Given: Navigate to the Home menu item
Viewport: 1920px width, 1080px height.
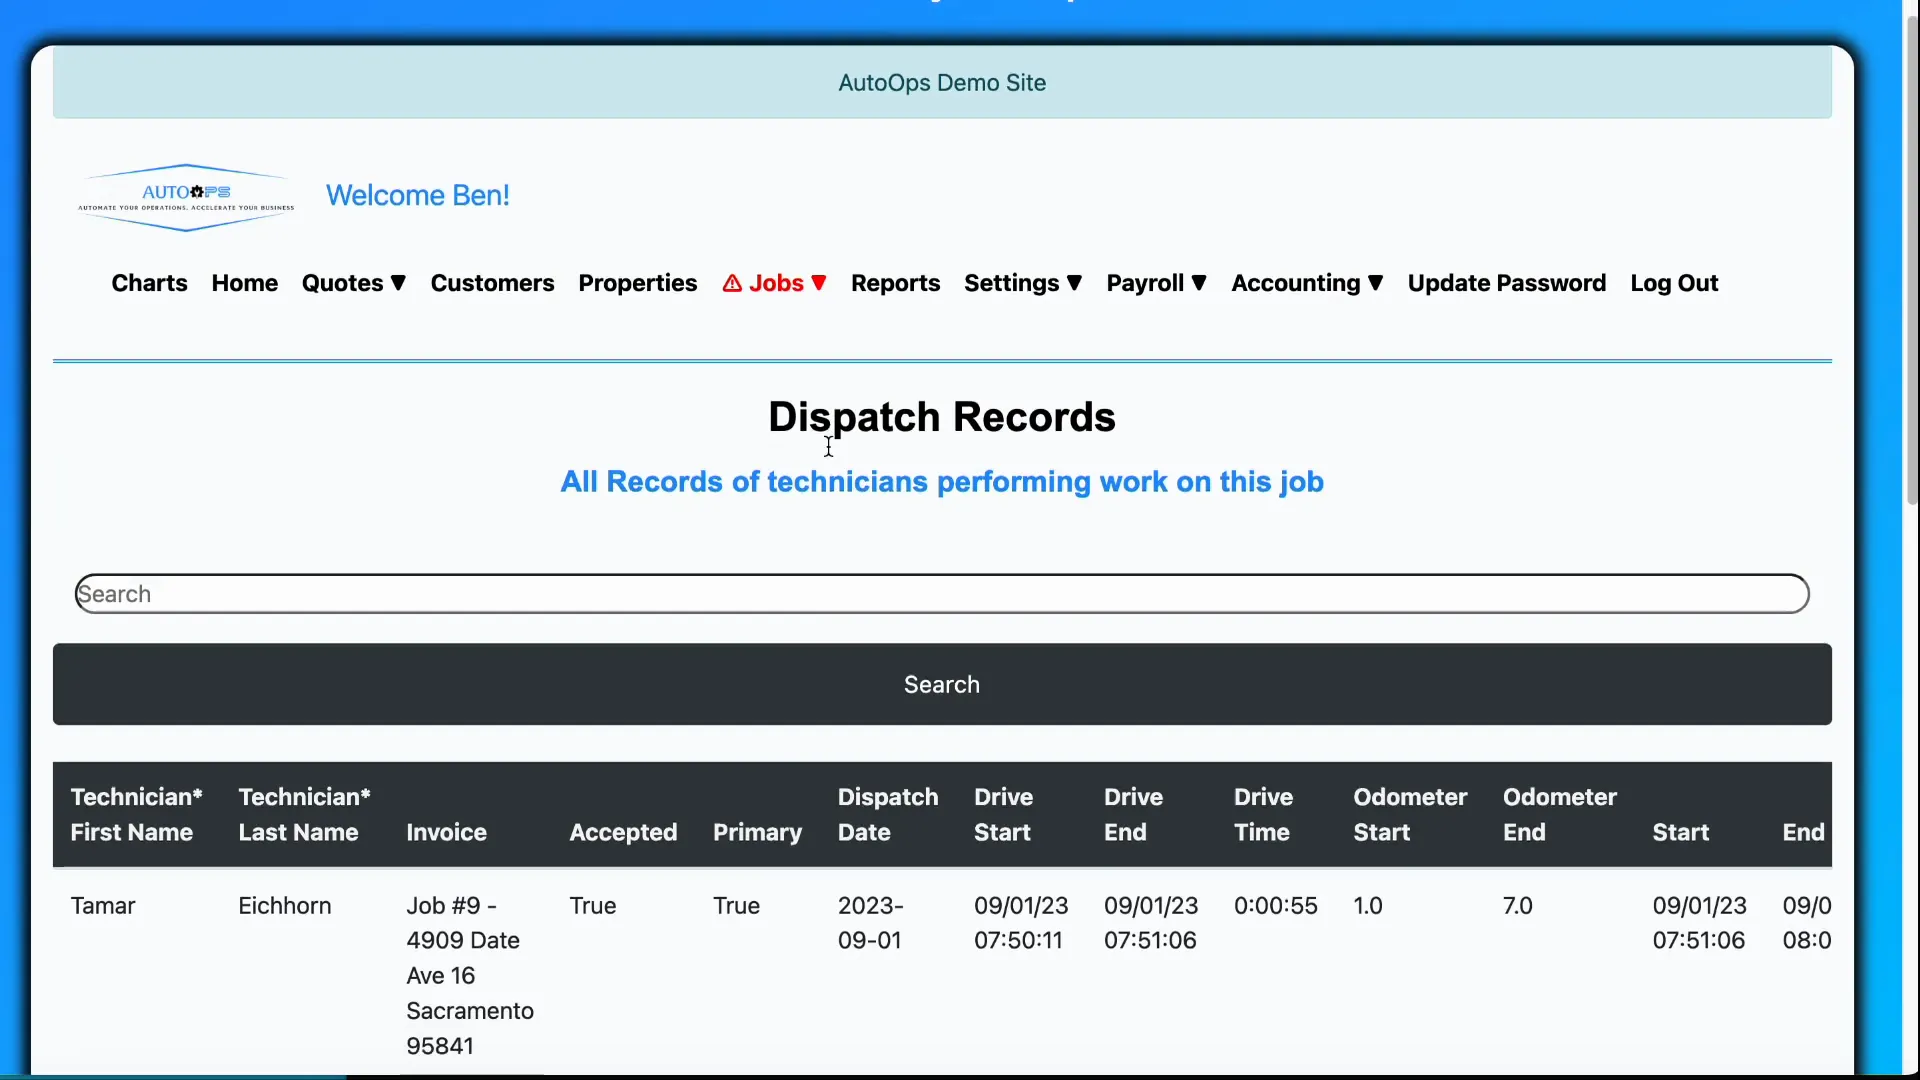Looking at the screenshot, I should point(244,283).
